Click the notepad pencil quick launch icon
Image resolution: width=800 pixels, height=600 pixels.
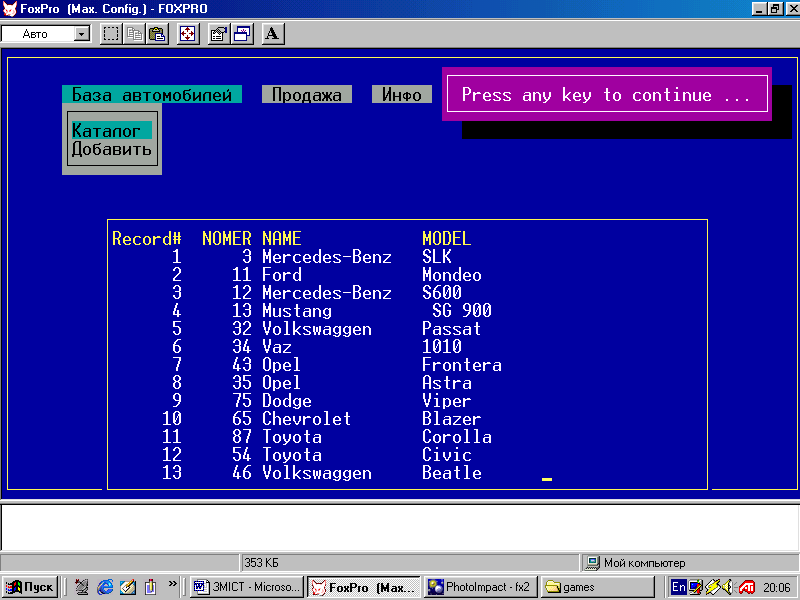coord(128,587)
